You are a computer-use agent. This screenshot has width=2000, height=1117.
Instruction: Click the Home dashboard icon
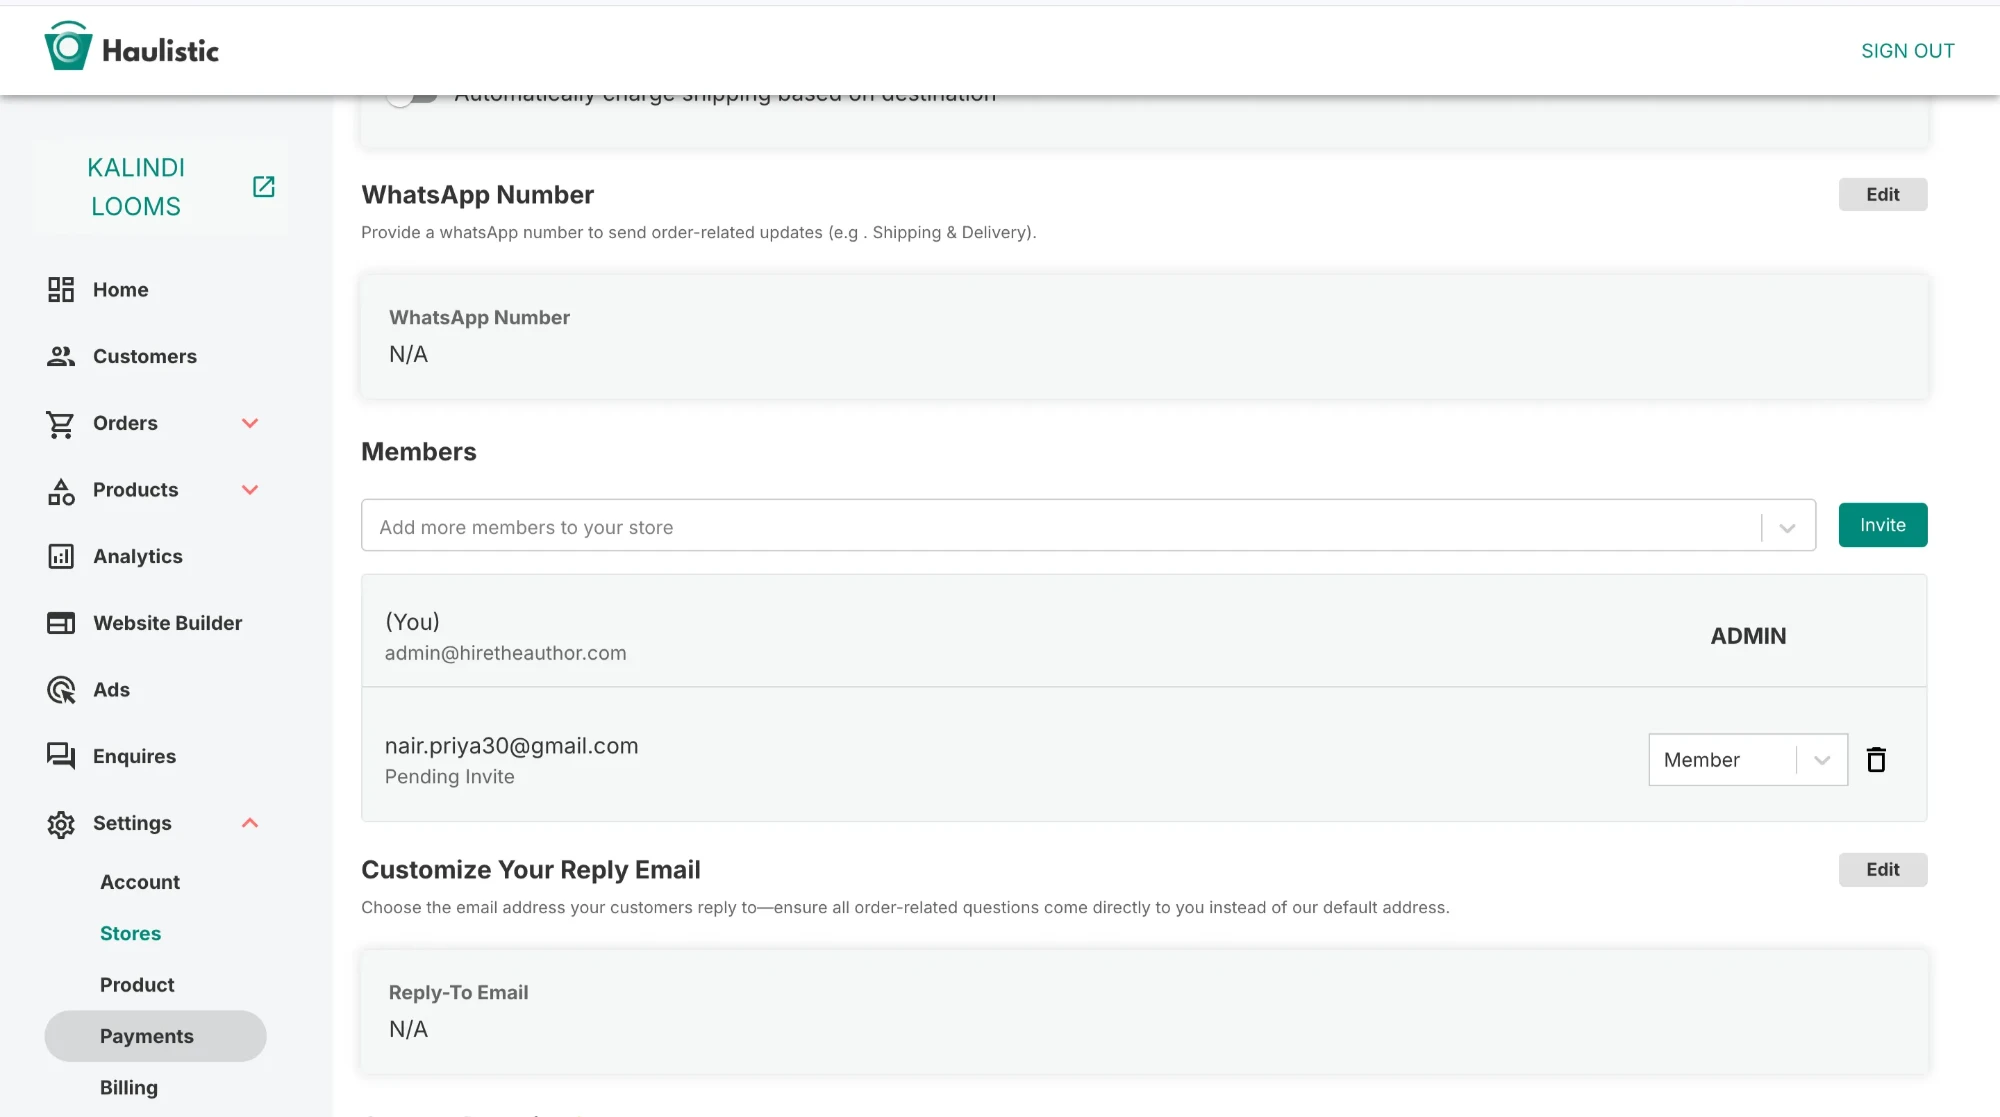pyautogui.click(x=61, y=290)
